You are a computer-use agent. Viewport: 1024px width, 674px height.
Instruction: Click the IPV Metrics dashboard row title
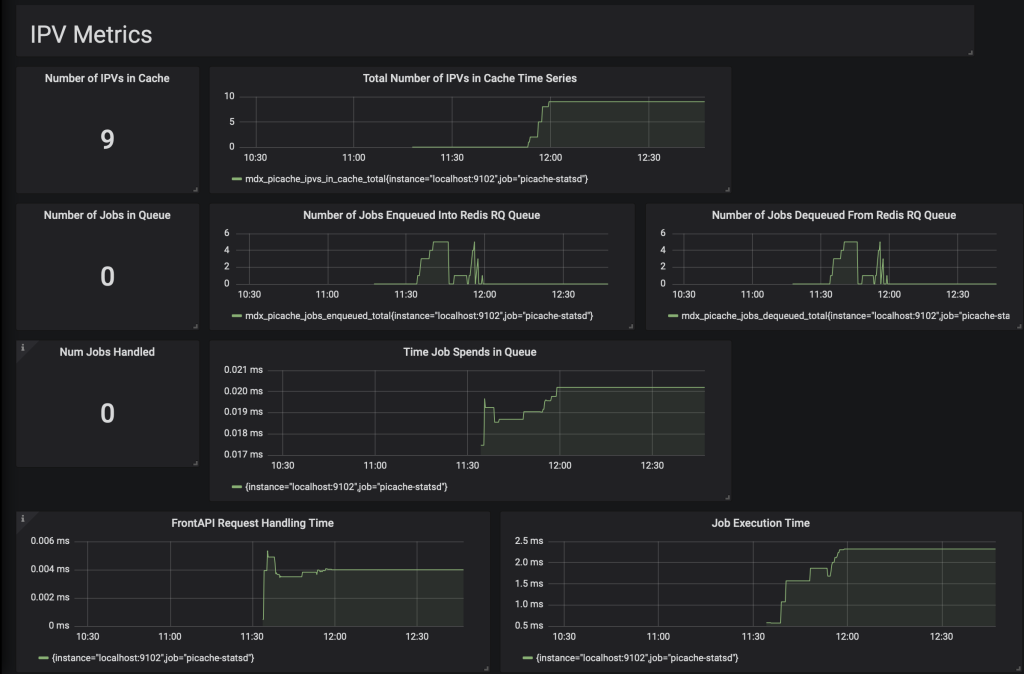(91, 34)
